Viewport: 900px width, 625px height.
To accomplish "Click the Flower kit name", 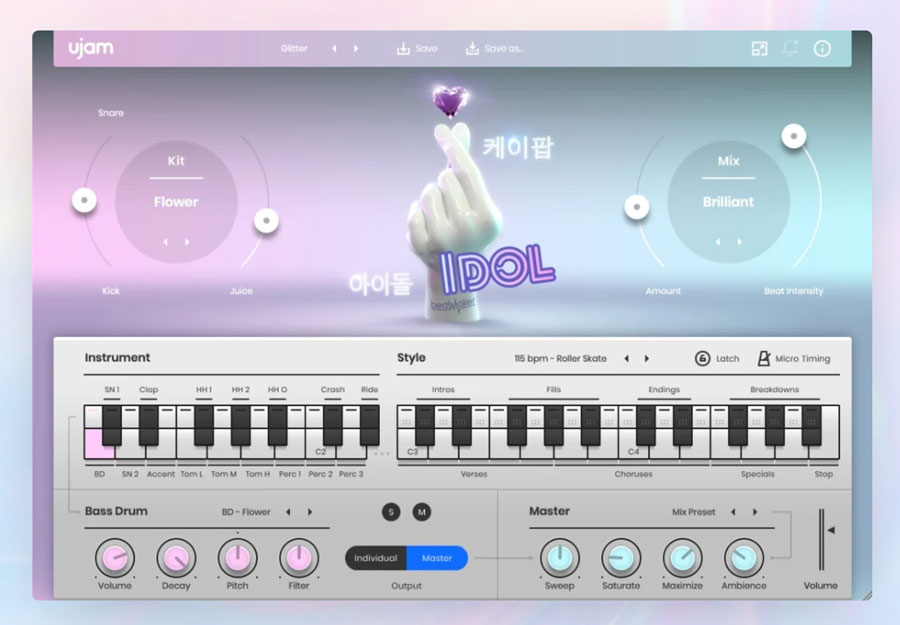I will tap(176, 202).
